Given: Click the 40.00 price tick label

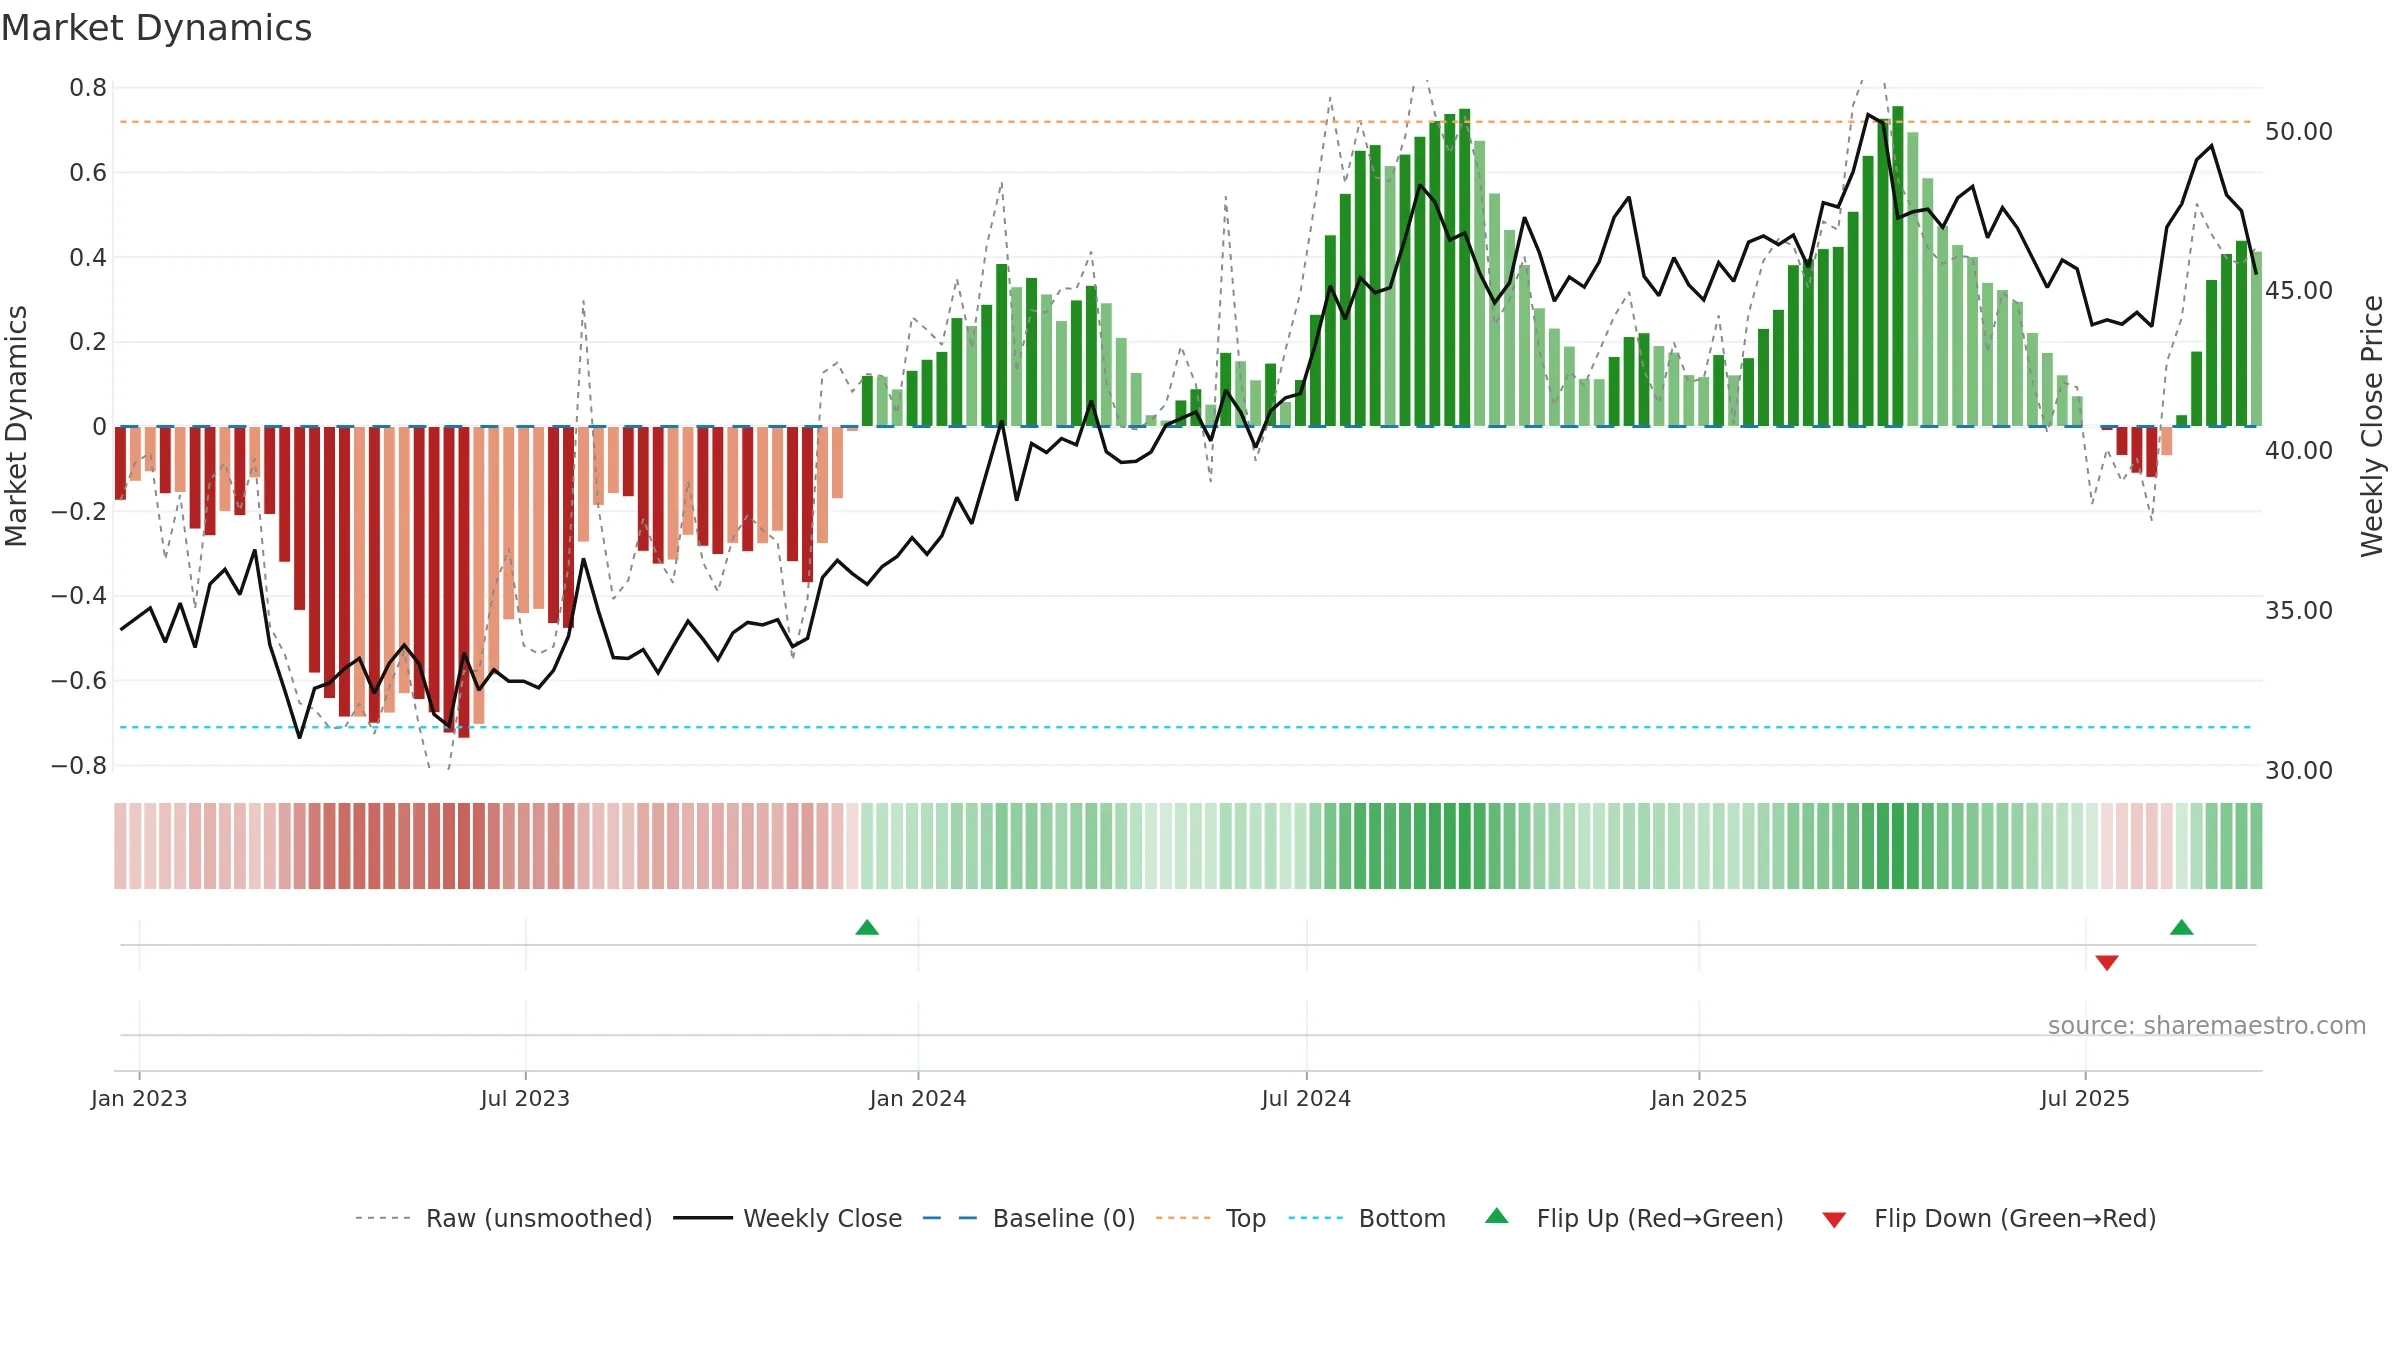Looking at the screenshot, I should [x=2299, y=451].
